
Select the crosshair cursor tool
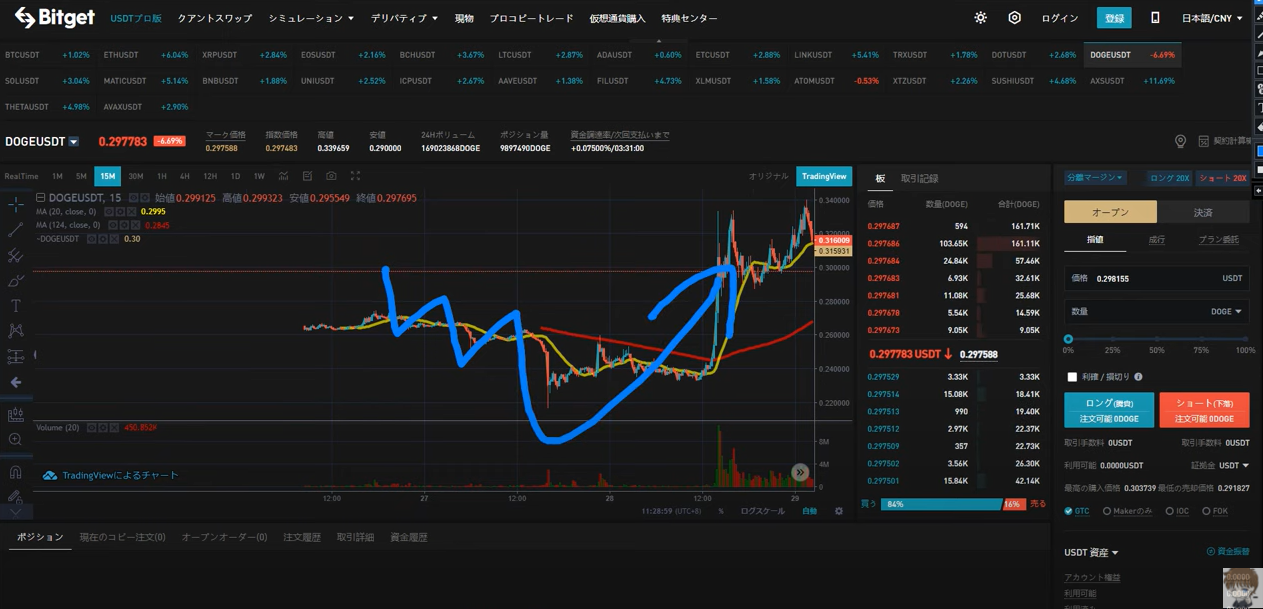tap(16, 205)
